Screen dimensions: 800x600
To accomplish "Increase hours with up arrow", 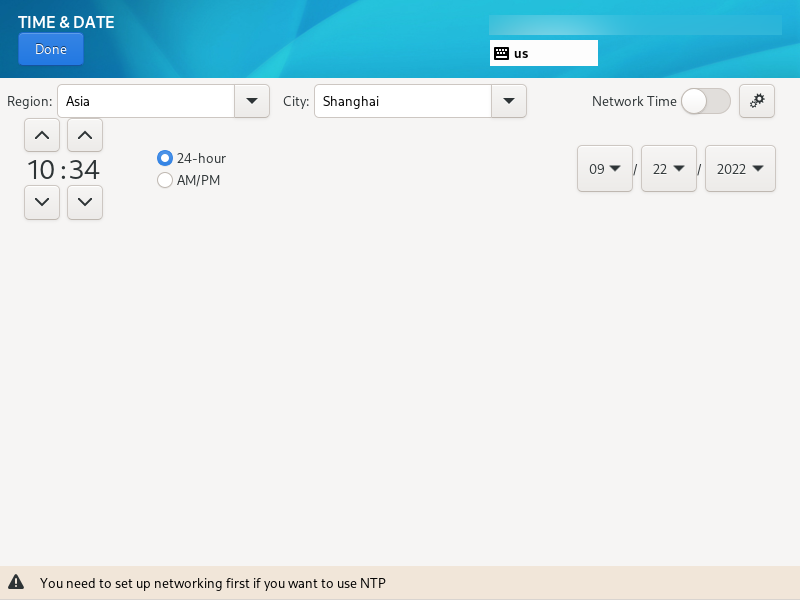I will click(x=41, y=135).
